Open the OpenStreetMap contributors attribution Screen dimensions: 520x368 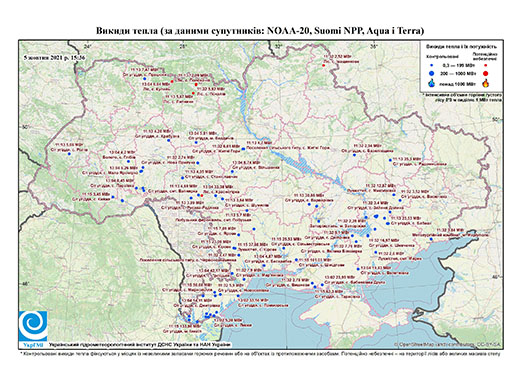448,344
